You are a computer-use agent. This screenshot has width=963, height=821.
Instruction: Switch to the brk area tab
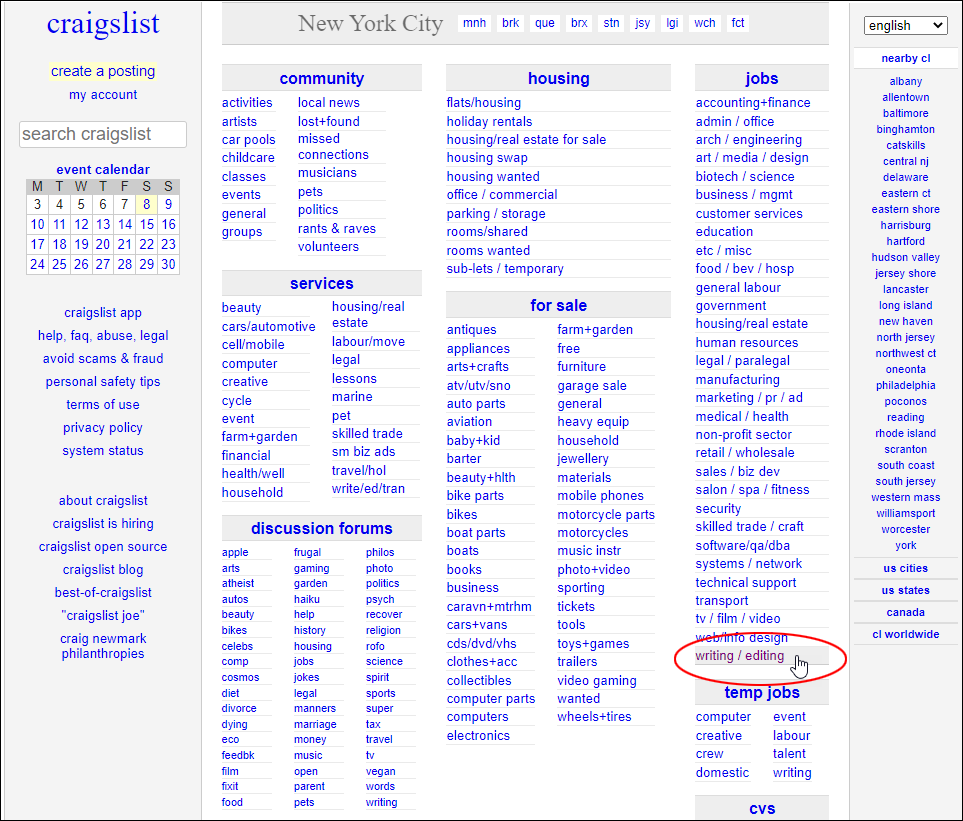tap(510, 23)
